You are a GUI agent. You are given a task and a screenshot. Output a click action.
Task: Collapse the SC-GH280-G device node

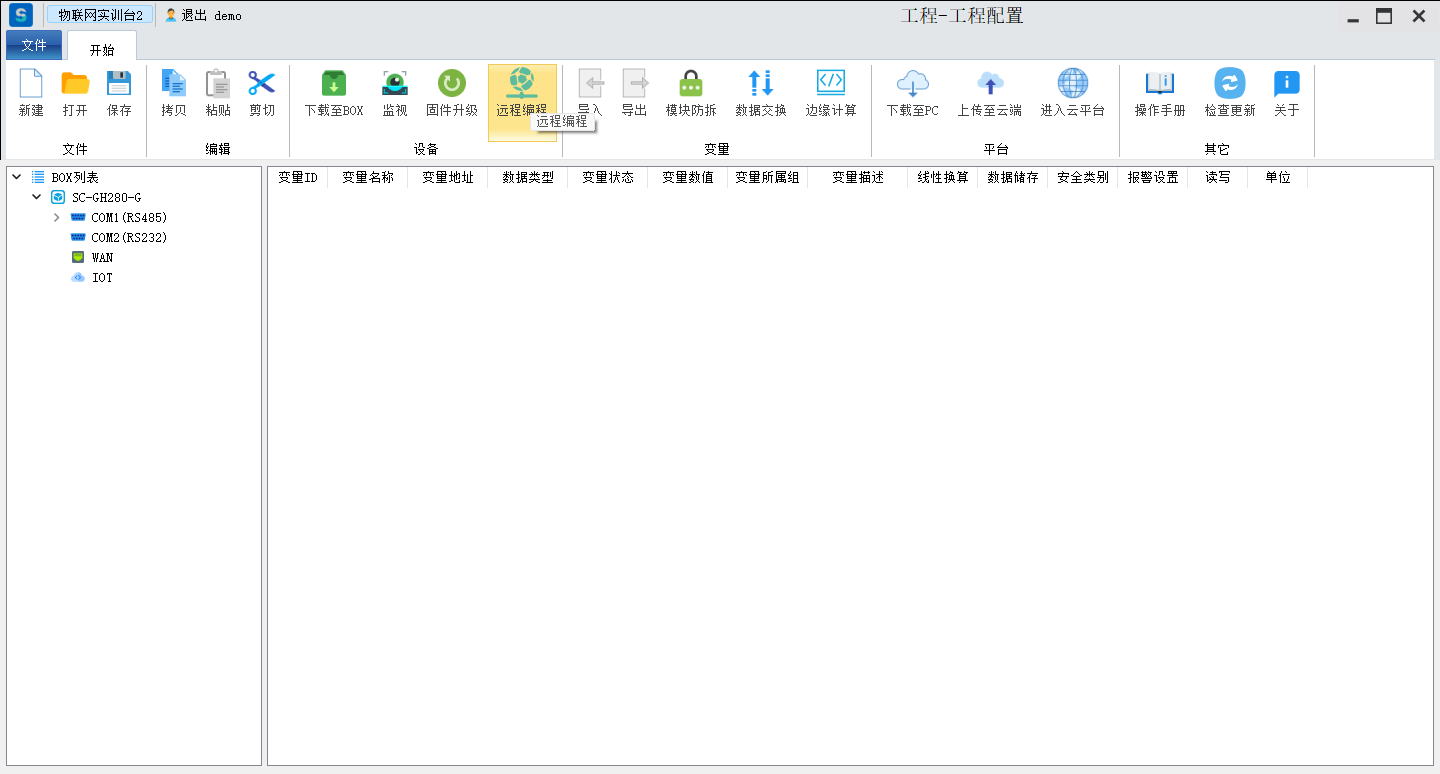37,197
